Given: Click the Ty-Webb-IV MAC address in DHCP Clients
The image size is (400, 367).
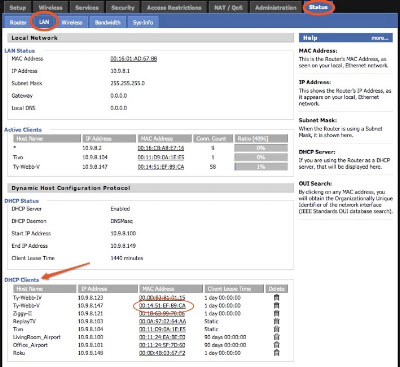Looking at the screenshot, I should pos(162,298).
